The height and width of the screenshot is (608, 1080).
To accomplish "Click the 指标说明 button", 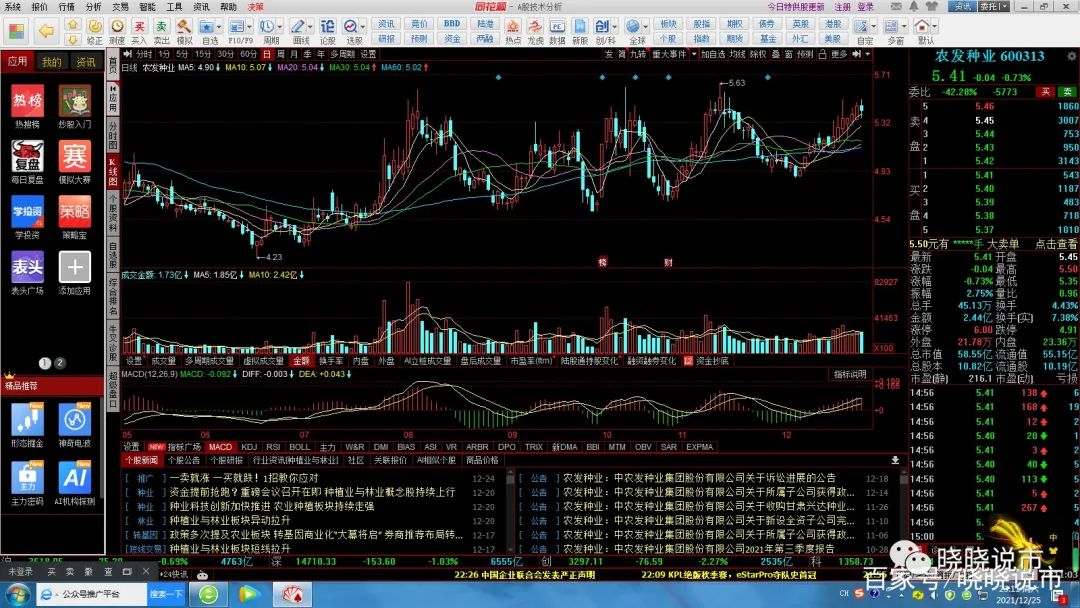I will click(x=850, y=375).
